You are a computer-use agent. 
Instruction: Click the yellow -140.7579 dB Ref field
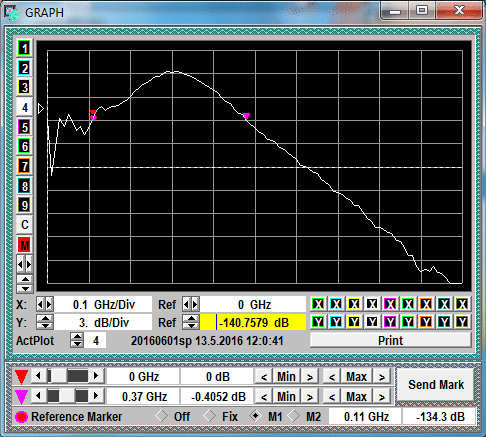253,322
